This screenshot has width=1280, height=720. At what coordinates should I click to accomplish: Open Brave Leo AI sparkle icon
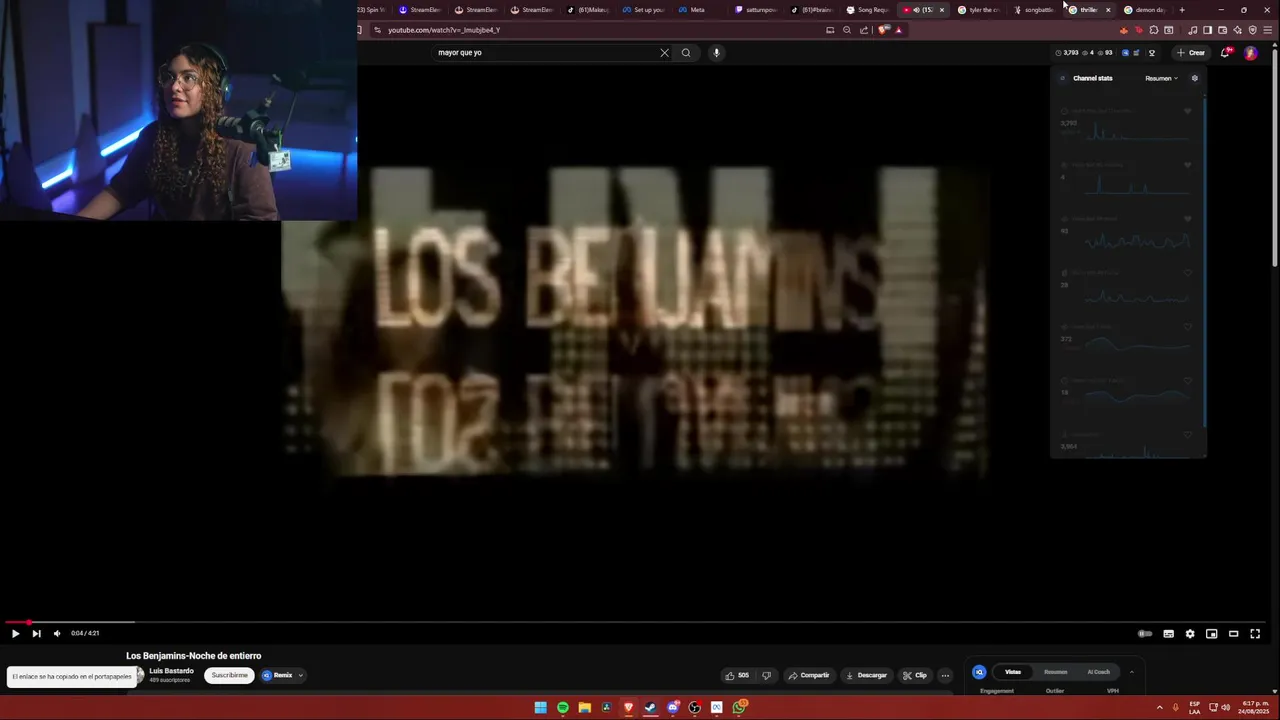(x=1237, y=30)
